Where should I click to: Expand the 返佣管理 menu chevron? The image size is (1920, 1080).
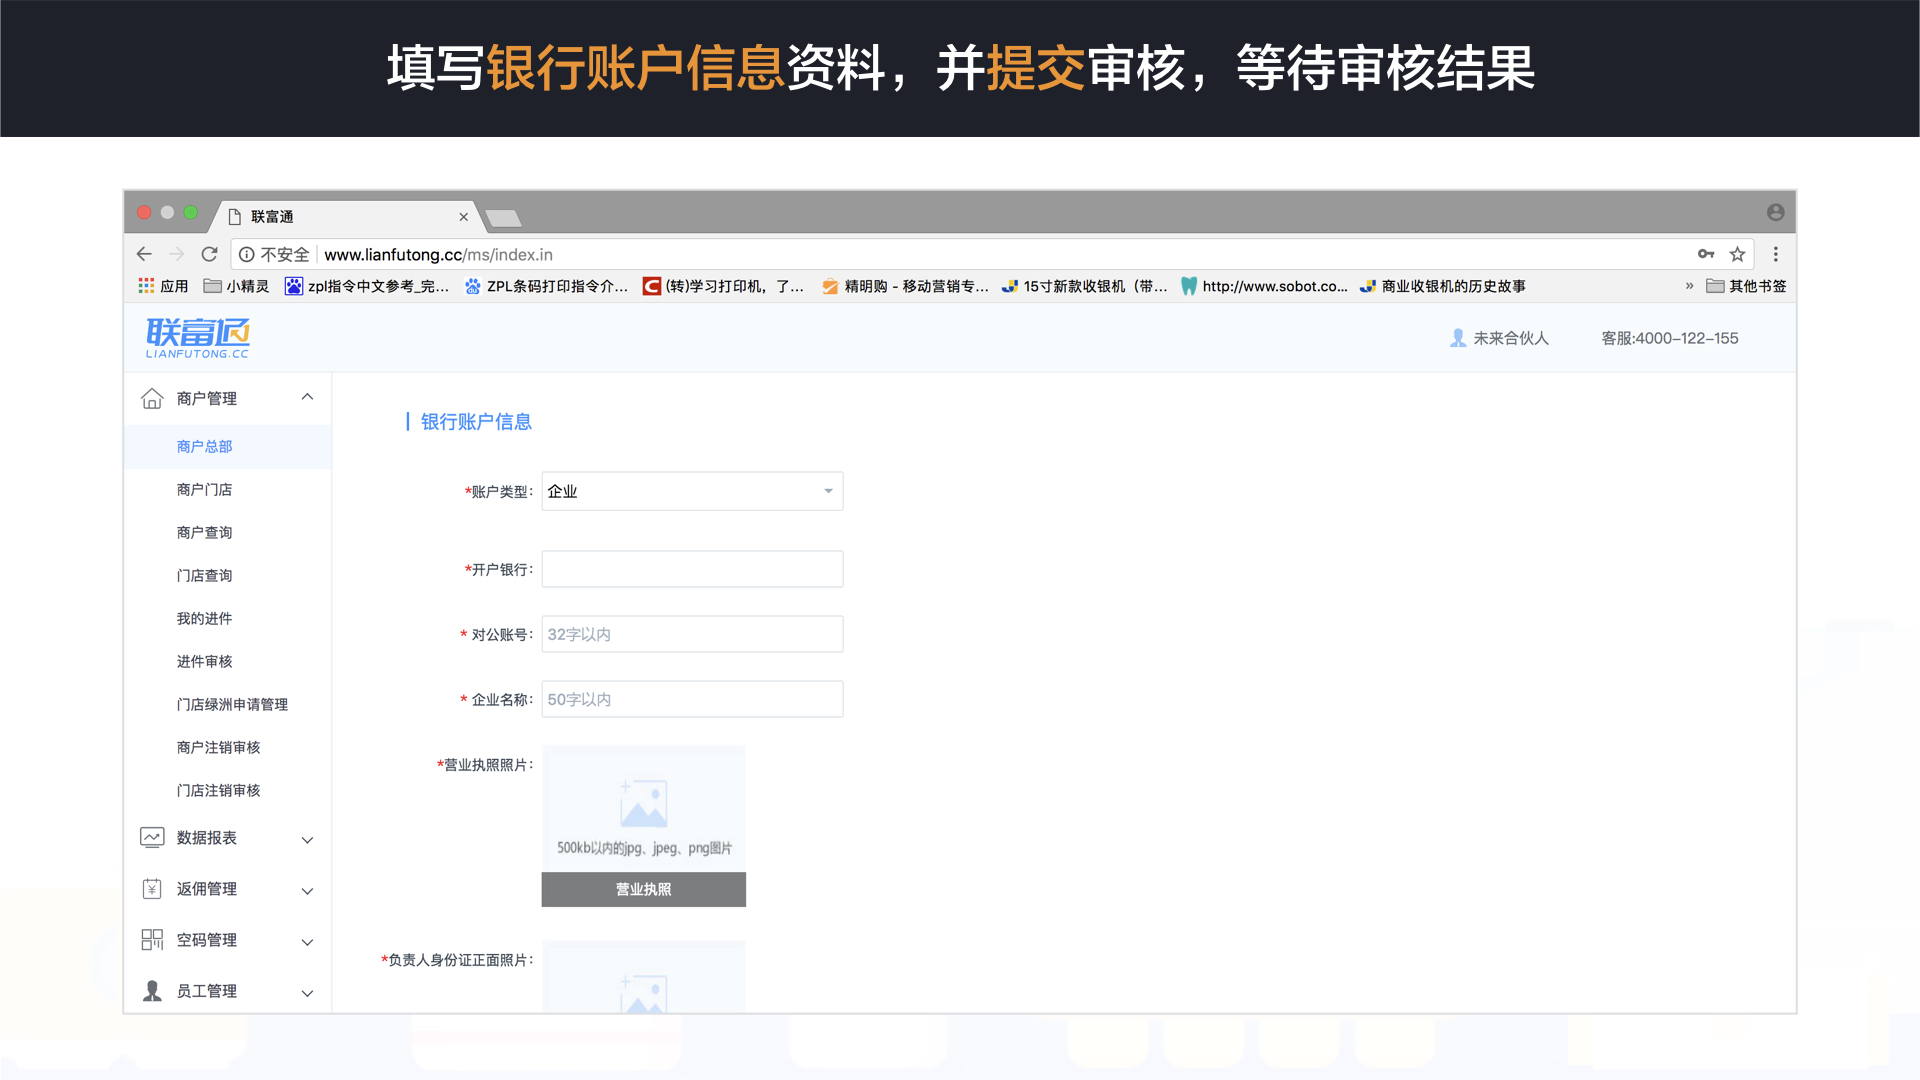[x=307, y=891]
